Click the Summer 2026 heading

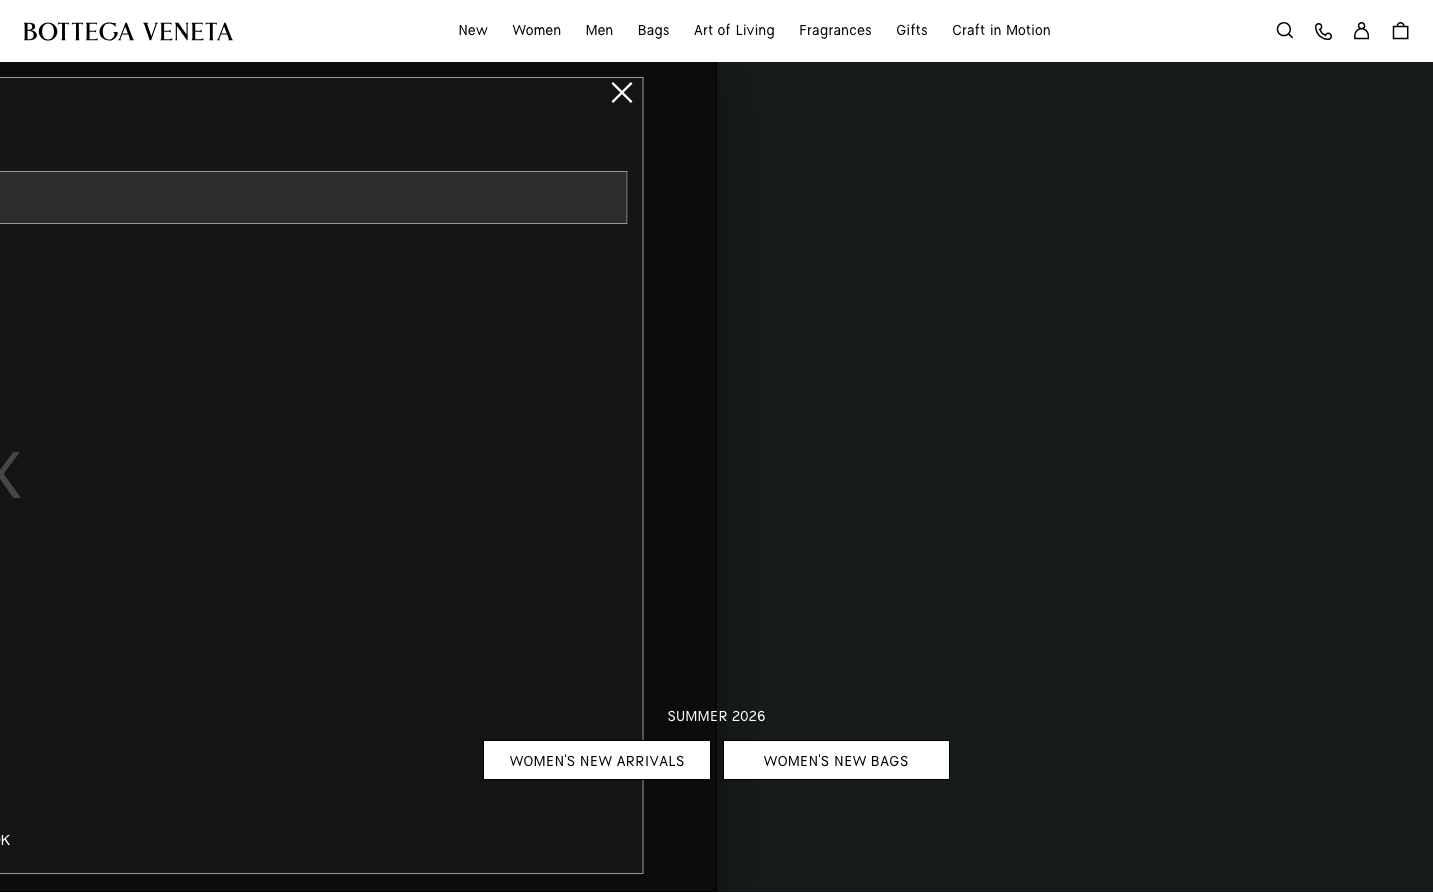tap(716, 716)
